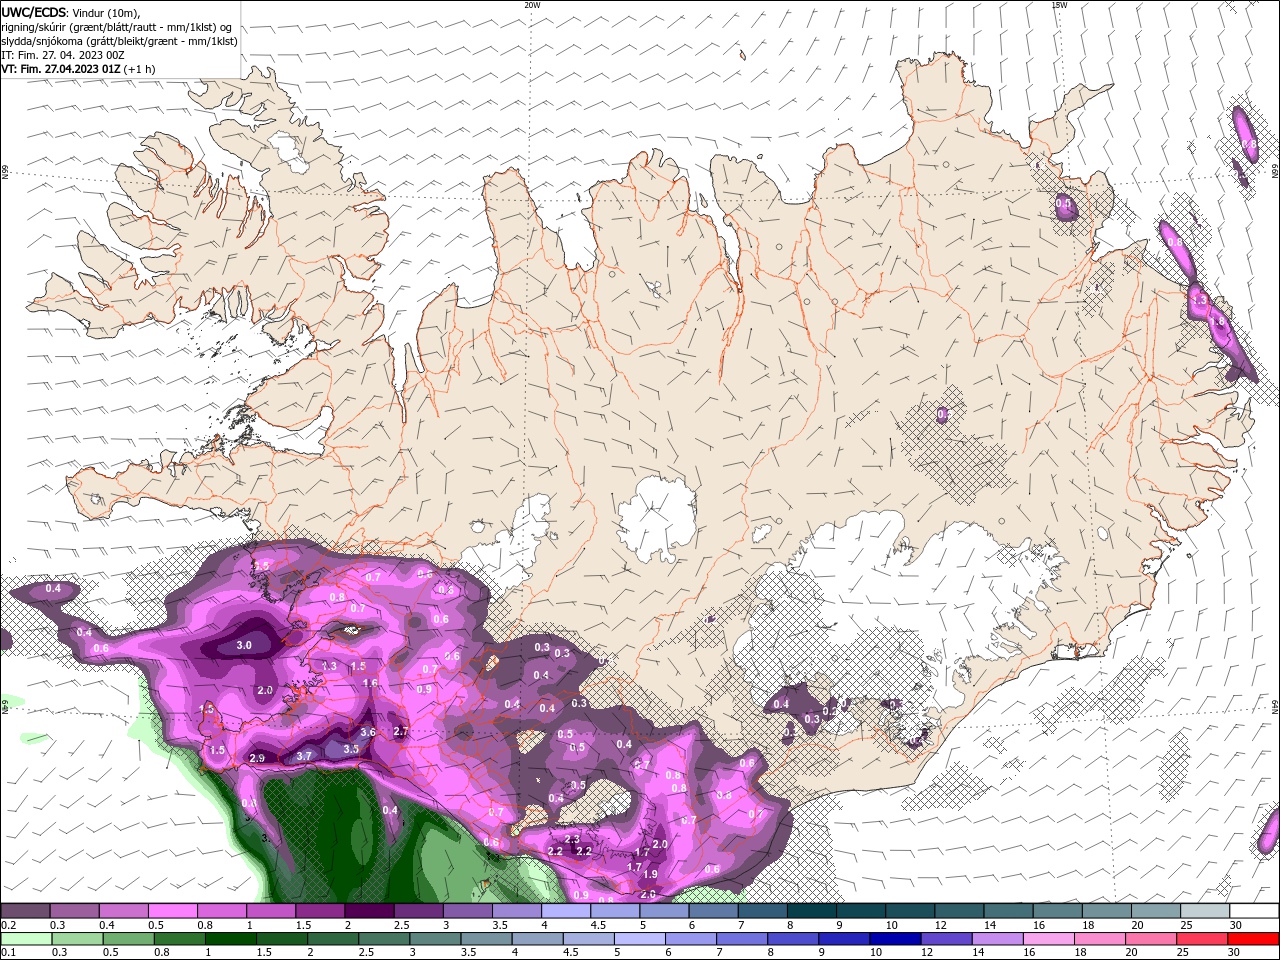
Task: Select the top-row swatch above 0.8
Action: pyautogui.click(x=221, y=911)
